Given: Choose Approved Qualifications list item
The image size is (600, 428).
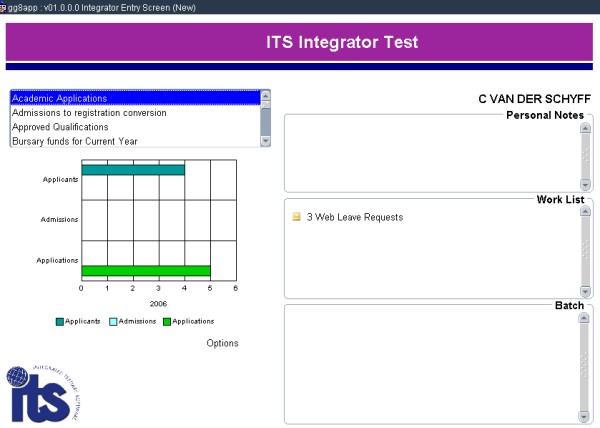Looking at the screenshot, I should (135, 127).
